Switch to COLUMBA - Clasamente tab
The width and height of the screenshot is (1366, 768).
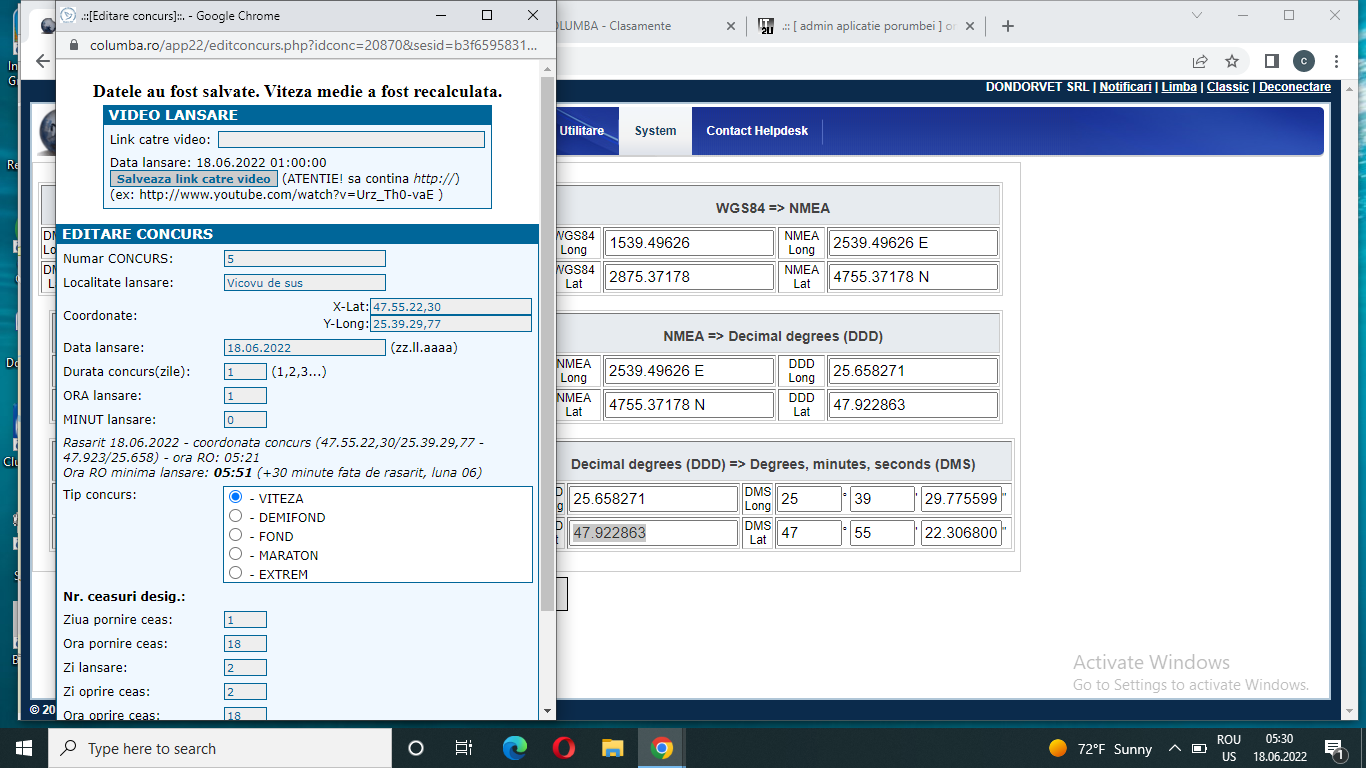tap(640, 26)
